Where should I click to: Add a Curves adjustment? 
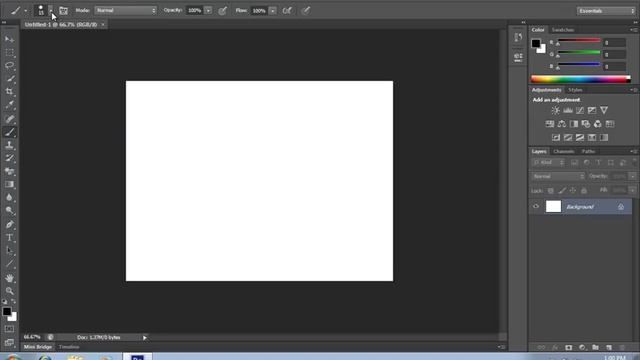580,110
